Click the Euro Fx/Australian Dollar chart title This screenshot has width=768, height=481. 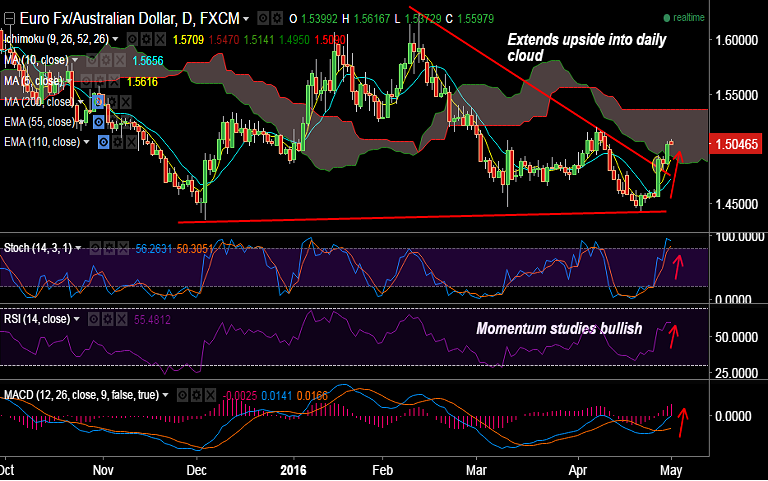pyautogui.click(x=130, y=19)
